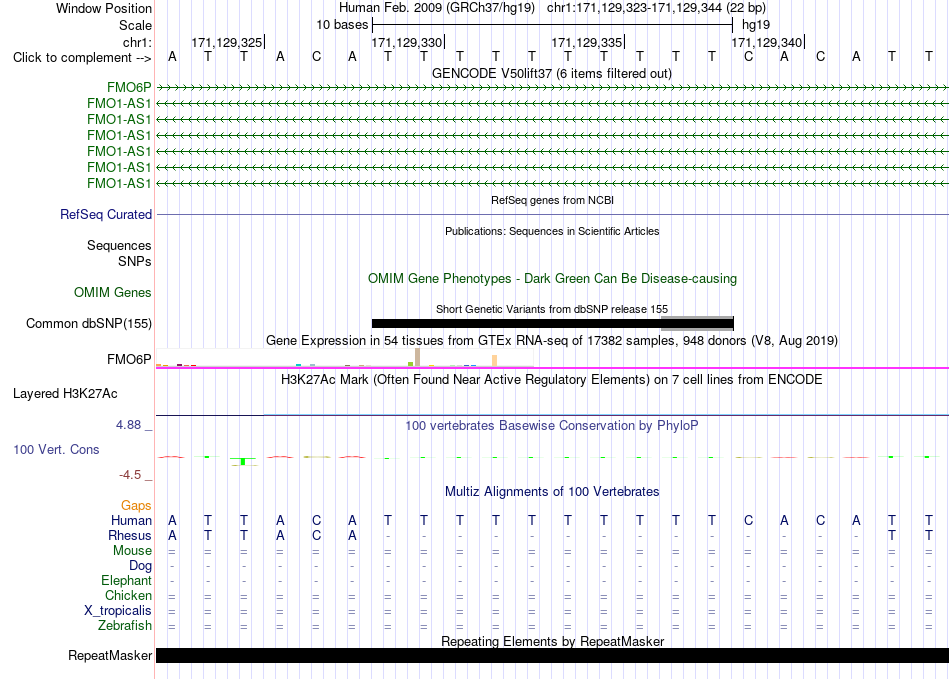Click the 100 vertebrates Basewise Conservation title

tap(552, 426)
